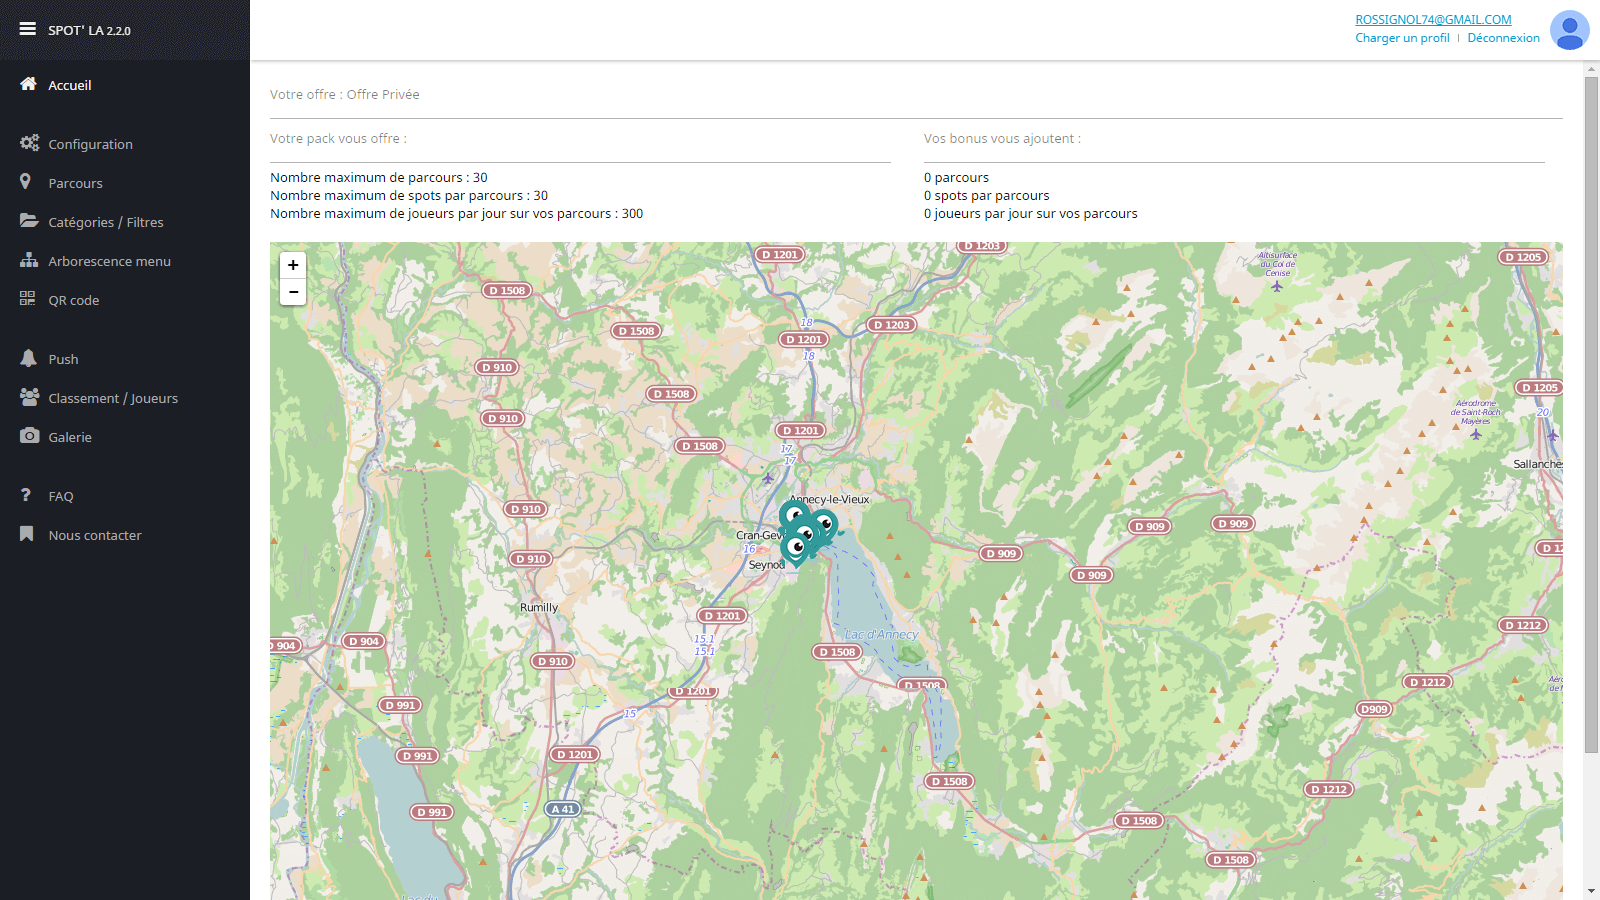
Task: Open Configuration via gears icon
Action: coord(29,143)
